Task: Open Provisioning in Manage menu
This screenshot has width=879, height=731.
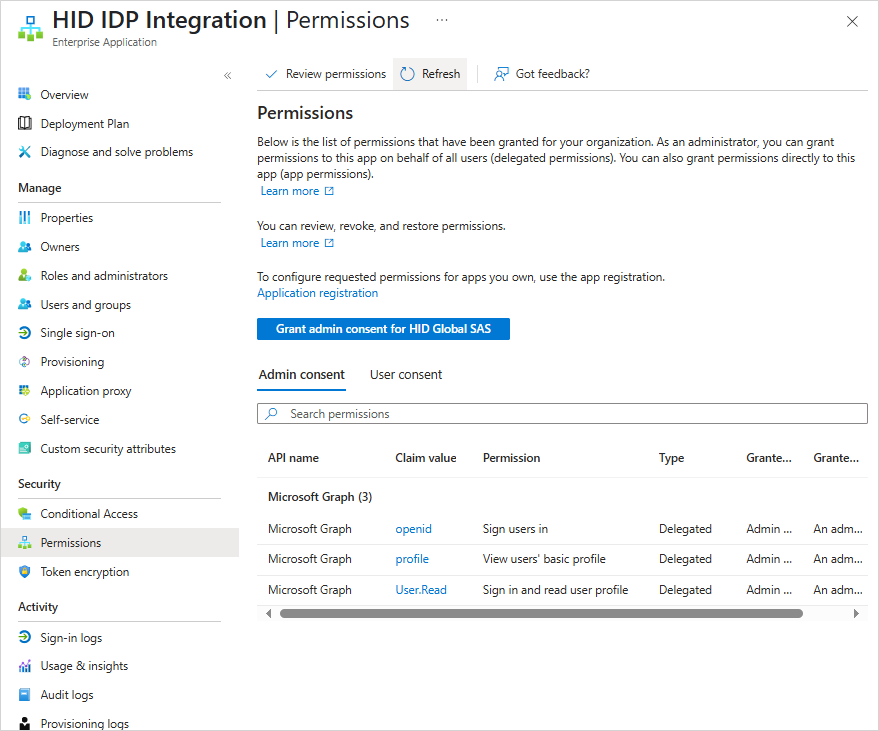Action: click(72, 362)
